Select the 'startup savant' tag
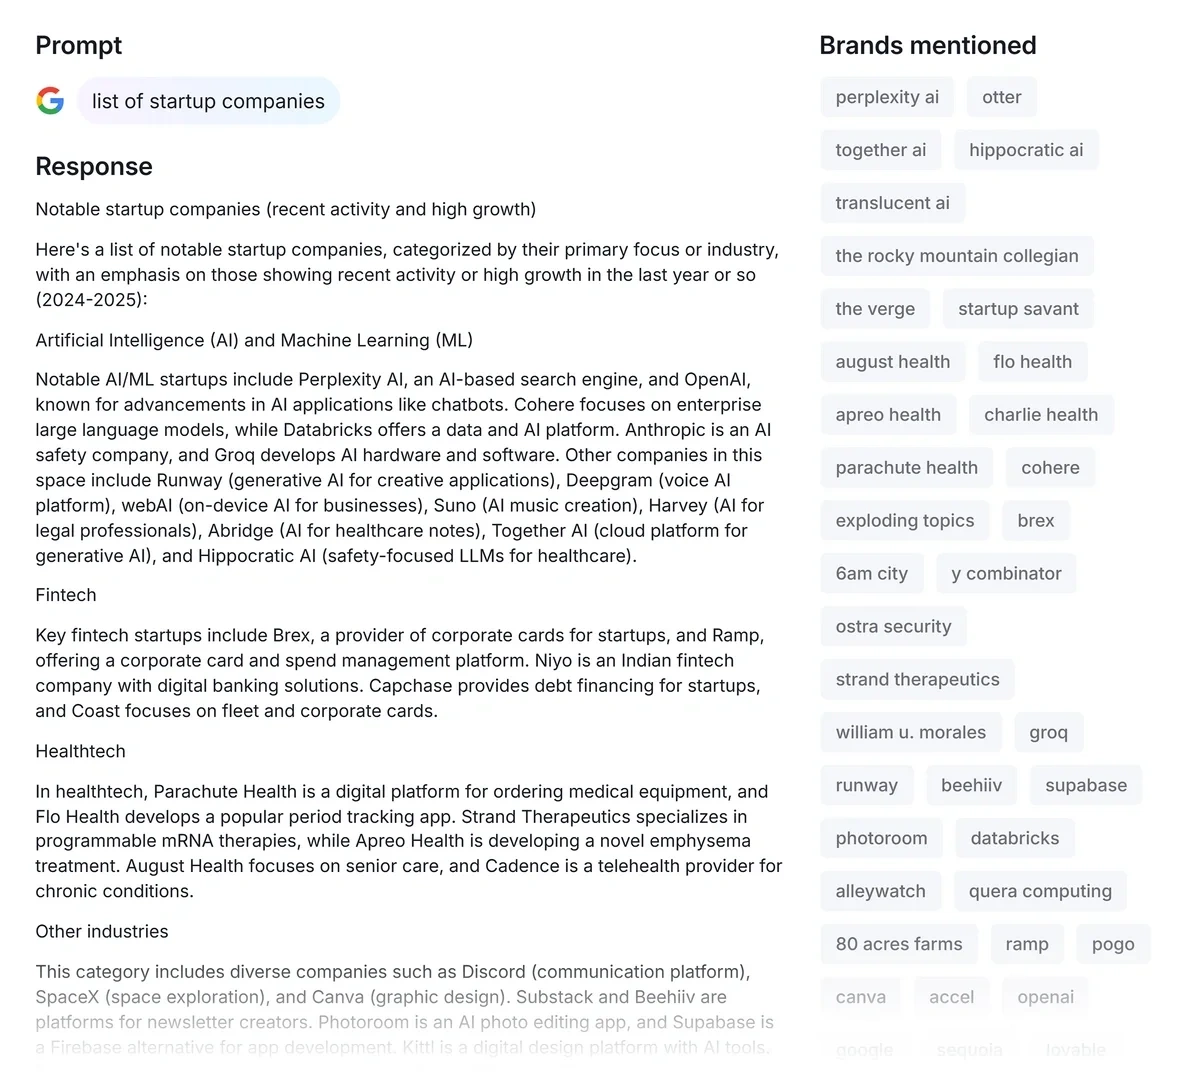 point(1018,309)
